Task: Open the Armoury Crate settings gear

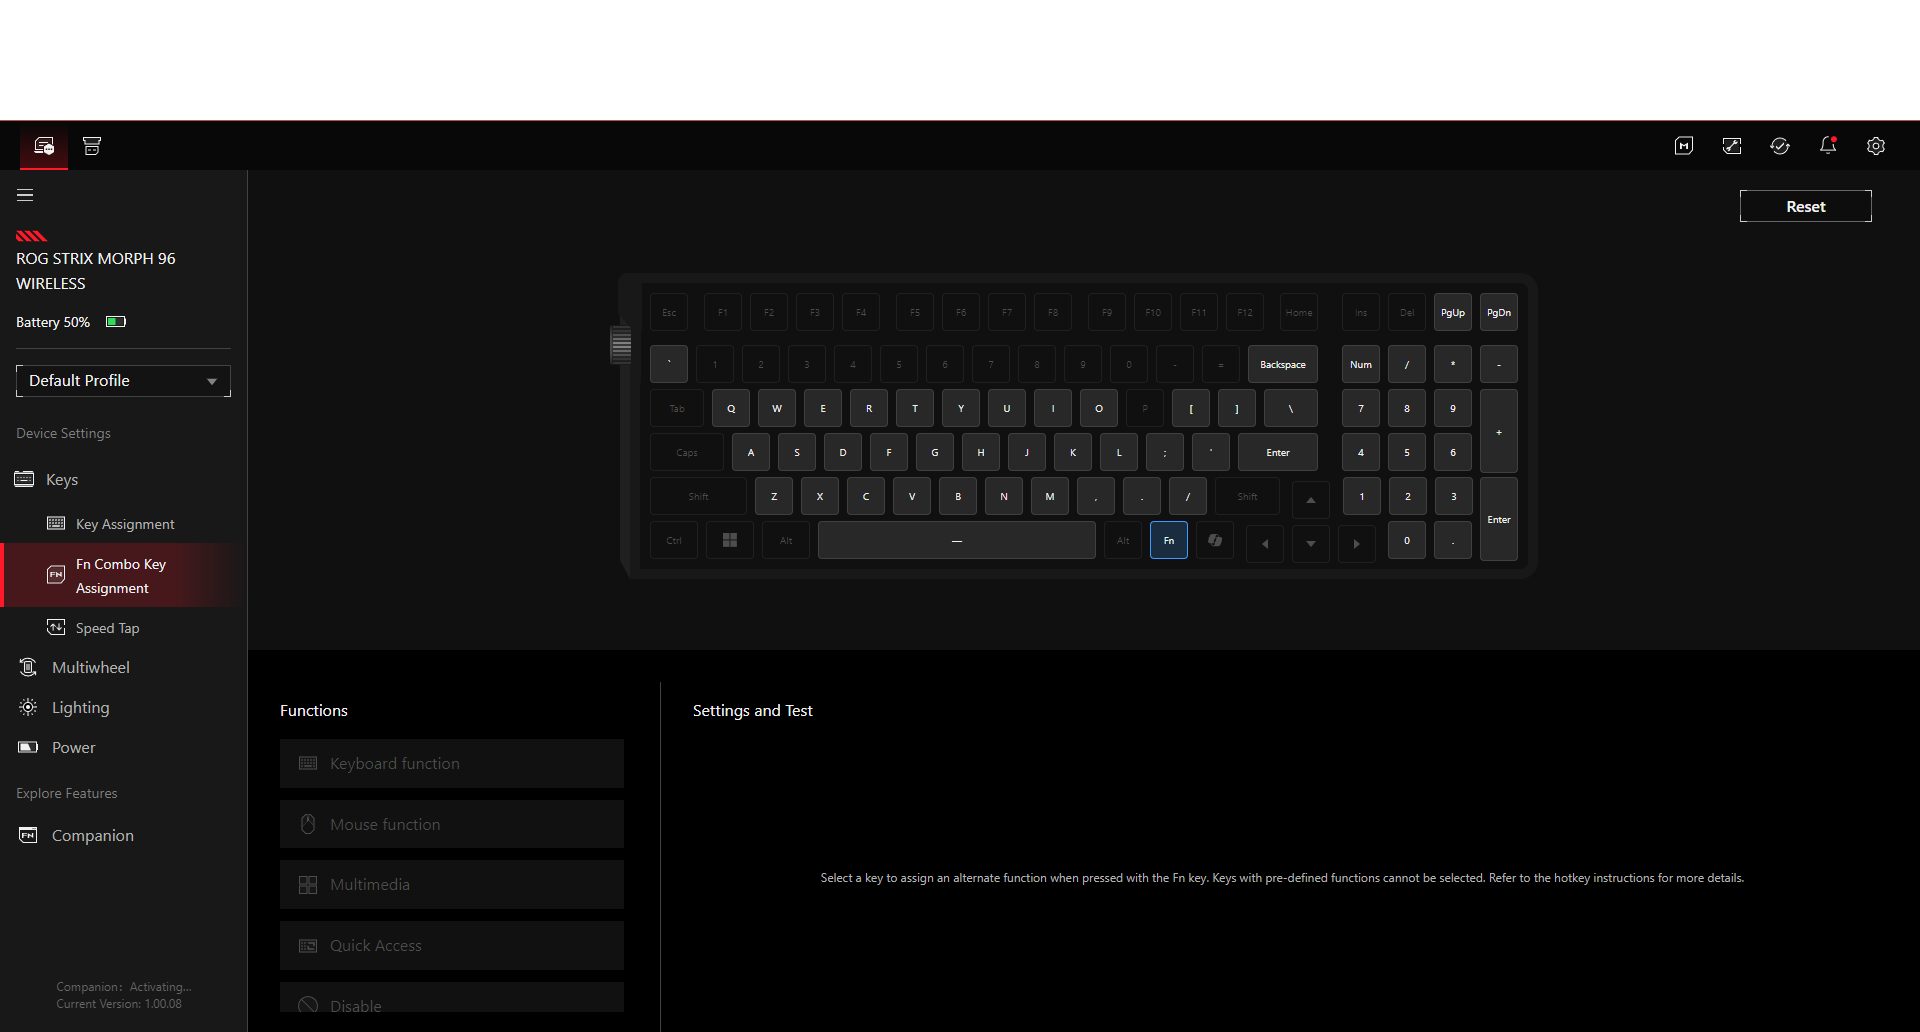Action: 1877,146
